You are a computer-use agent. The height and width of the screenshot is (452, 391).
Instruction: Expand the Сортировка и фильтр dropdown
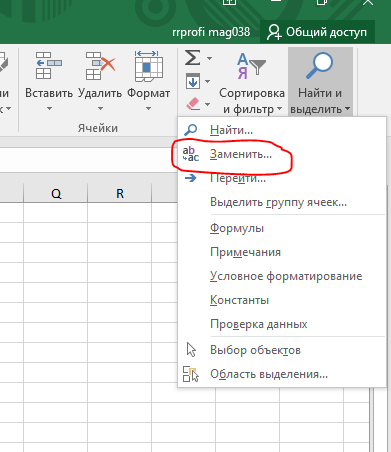(279, 109)
